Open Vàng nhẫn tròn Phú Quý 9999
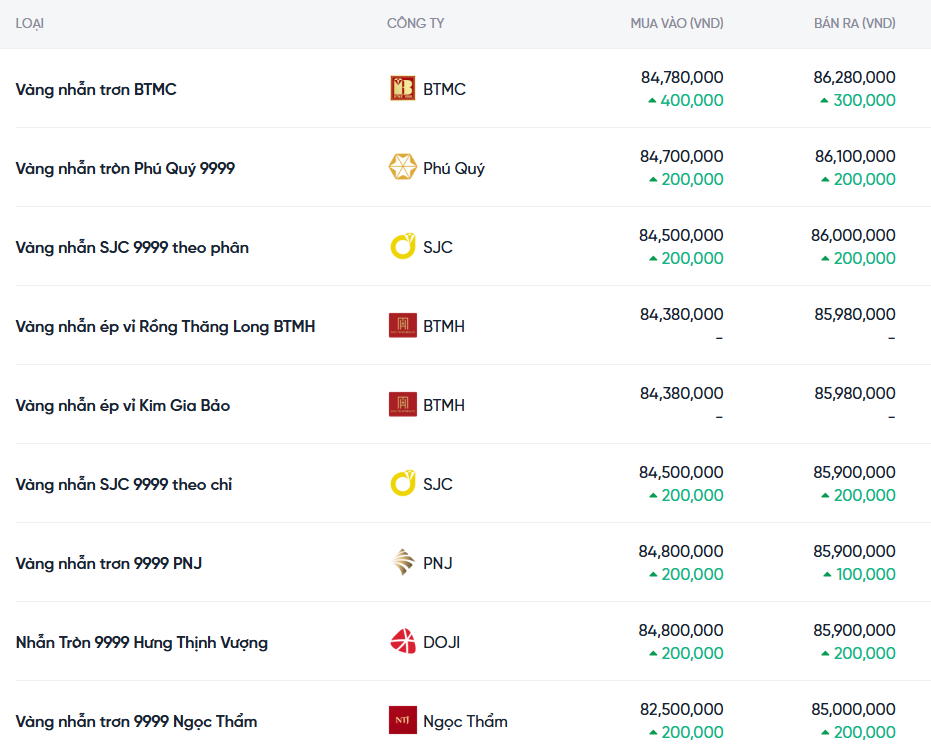Image resolution: width=931 pixels, height=755 pixels. pyautogui.click(x=125, y=168)
